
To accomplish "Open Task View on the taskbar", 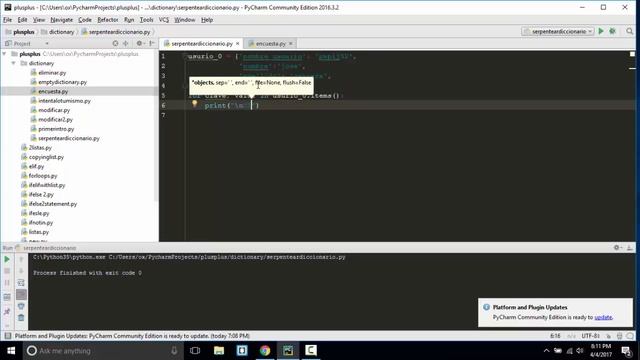I will point(195,351).
